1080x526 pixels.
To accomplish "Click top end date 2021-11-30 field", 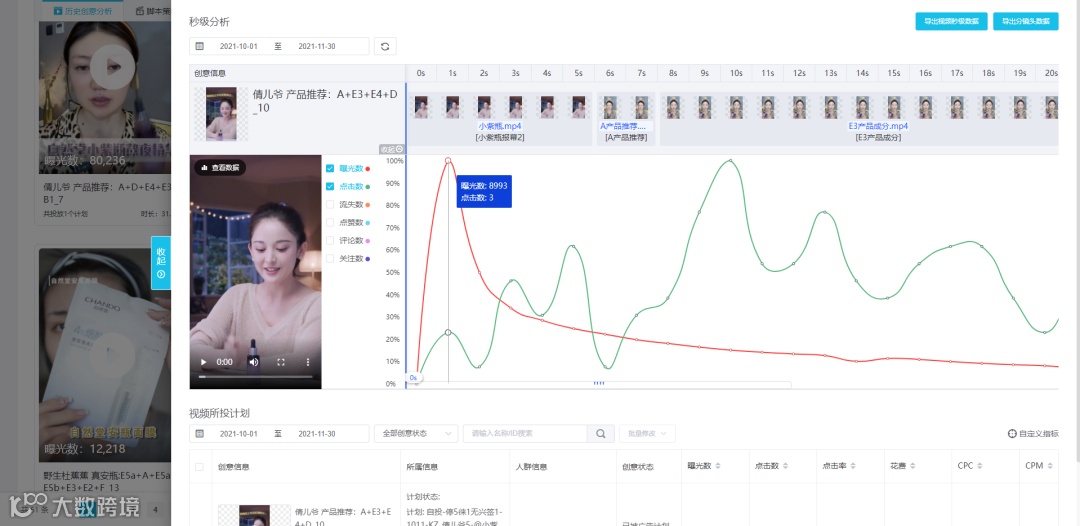I will click(x=317, y=46).
